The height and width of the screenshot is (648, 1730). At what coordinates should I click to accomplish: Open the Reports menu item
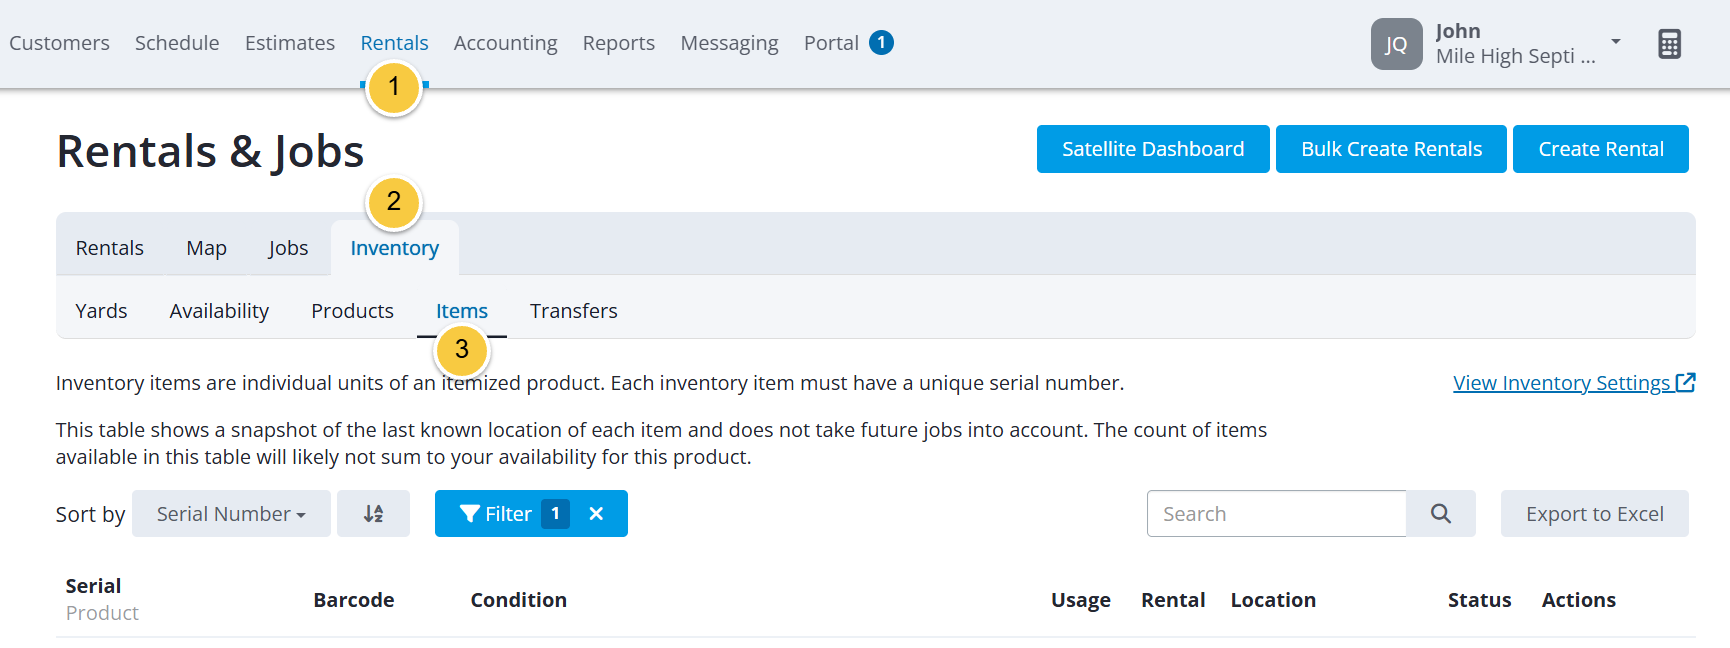(619, 43)
